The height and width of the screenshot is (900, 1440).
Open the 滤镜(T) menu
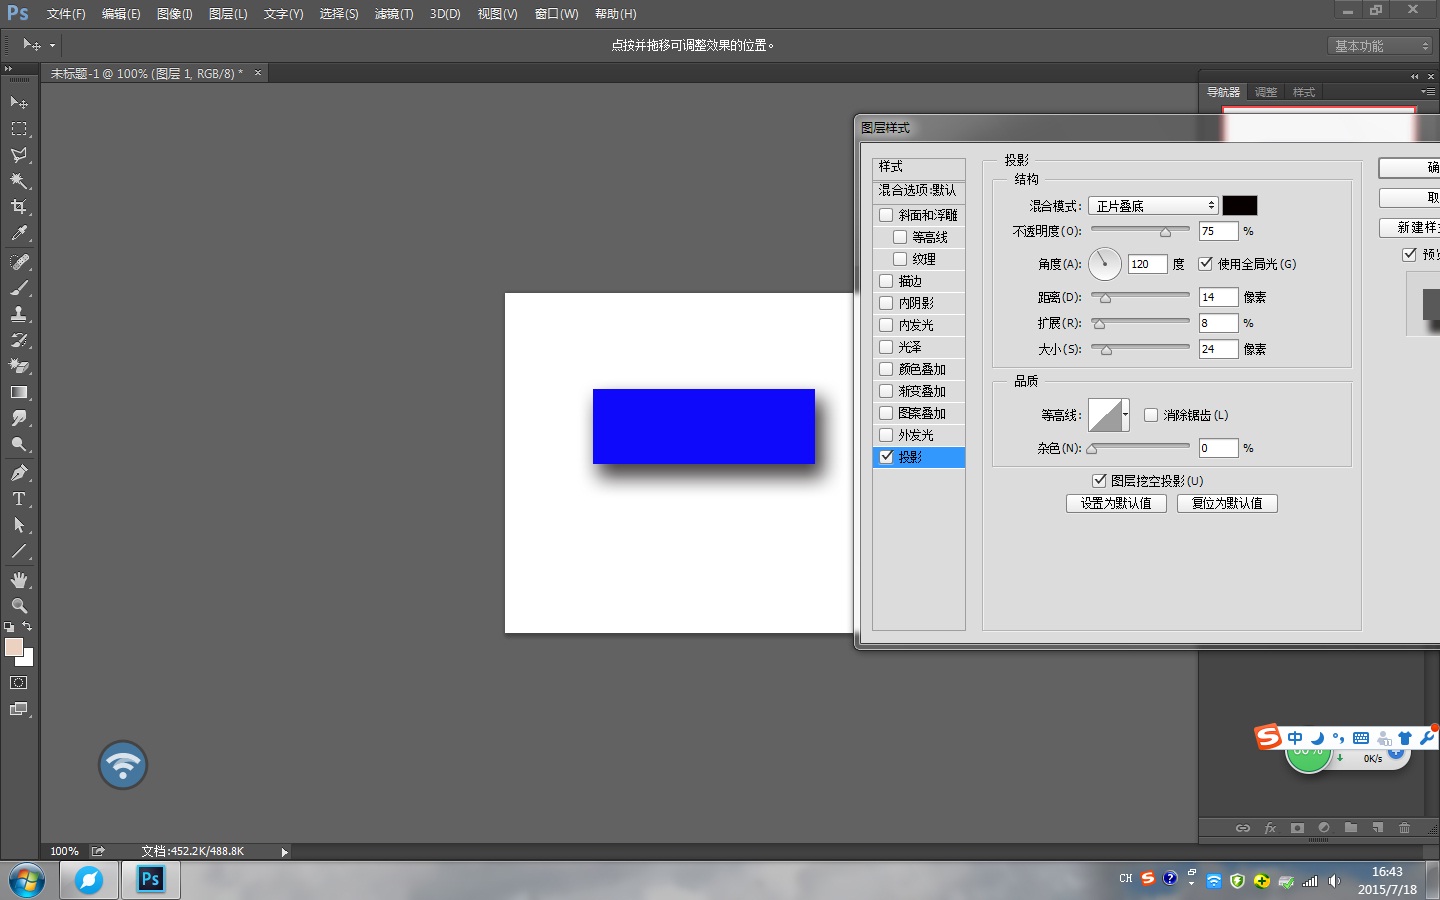click(394, 14)
